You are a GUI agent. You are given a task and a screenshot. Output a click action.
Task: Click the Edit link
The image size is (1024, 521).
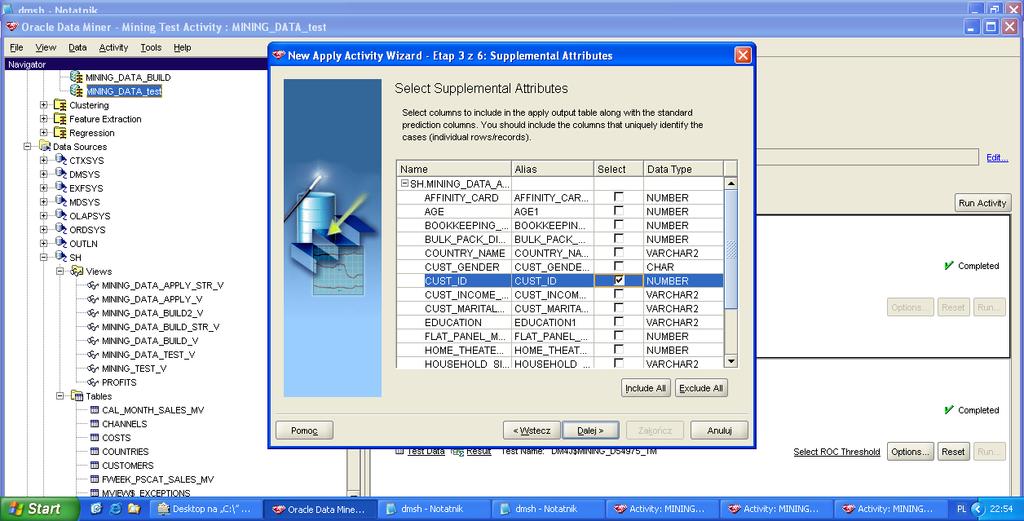997,157
